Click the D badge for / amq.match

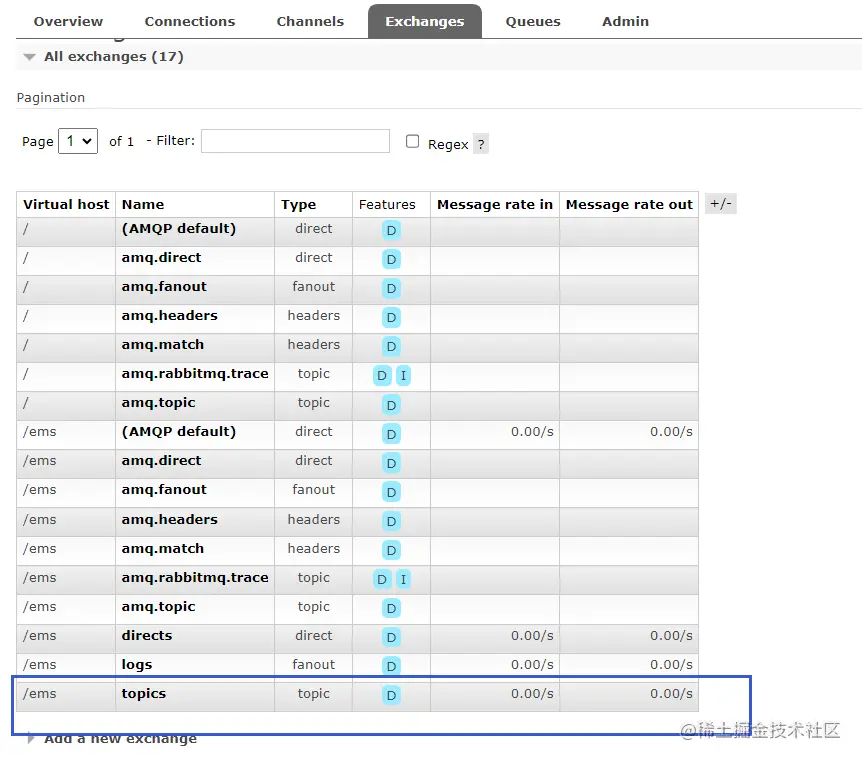click(x=391, y=346)
